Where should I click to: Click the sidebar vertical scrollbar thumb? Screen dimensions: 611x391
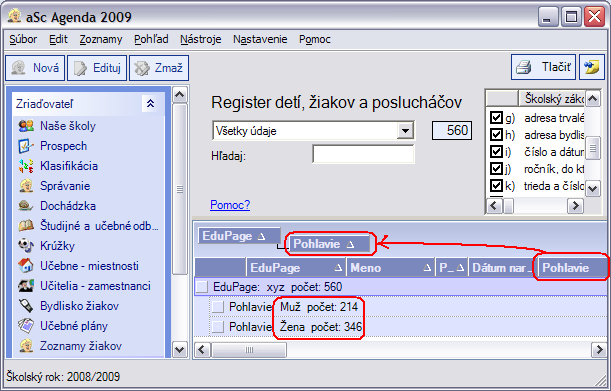tap(179, 189)
